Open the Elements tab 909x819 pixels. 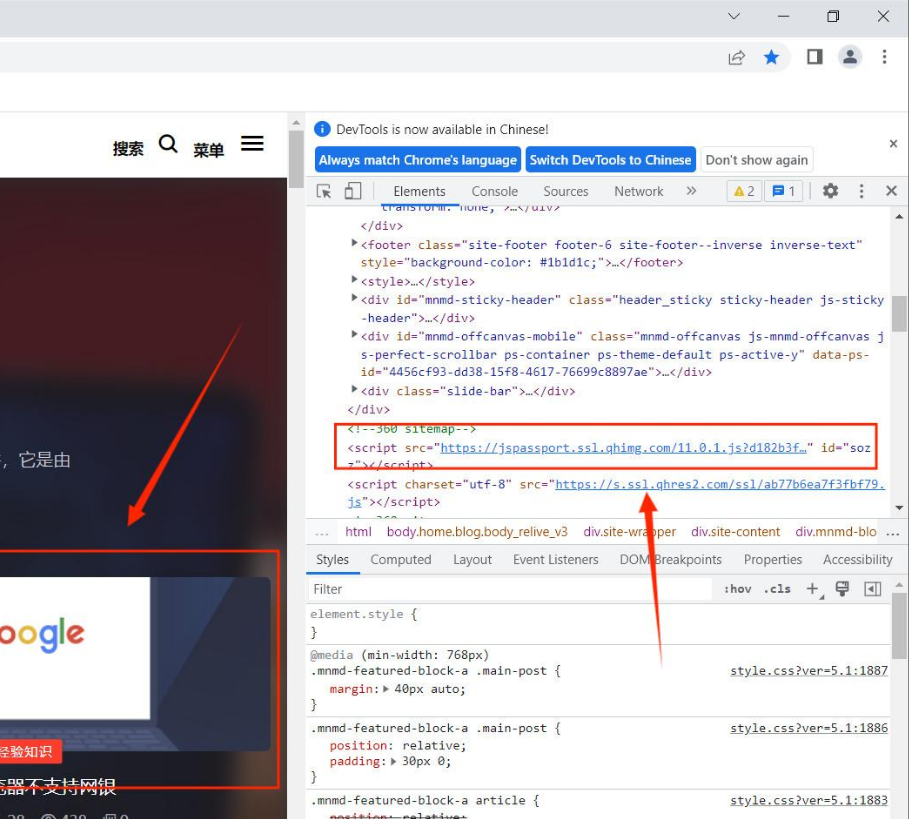coord(419,191)
